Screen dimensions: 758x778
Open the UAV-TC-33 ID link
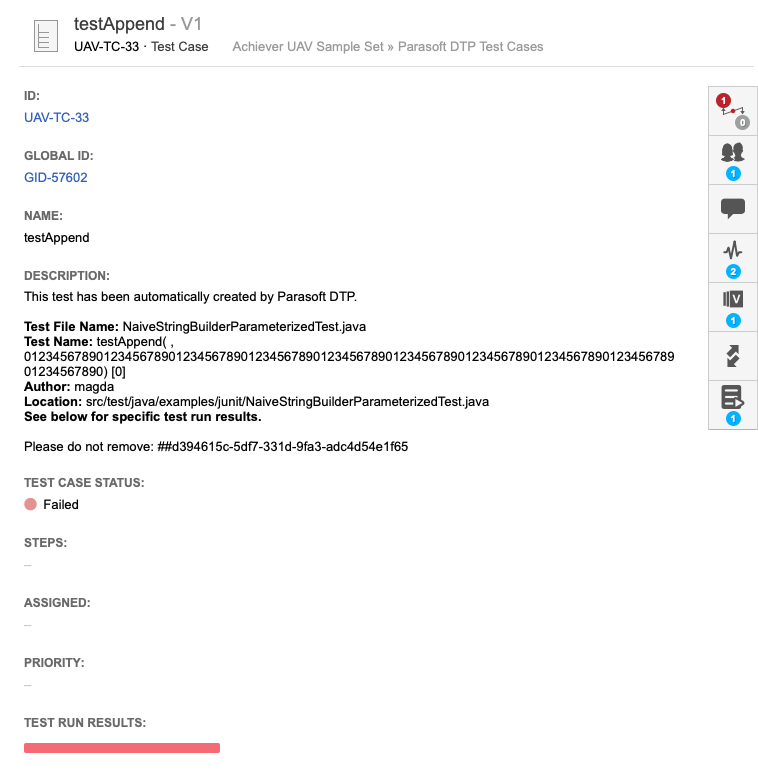click(57, 118)
